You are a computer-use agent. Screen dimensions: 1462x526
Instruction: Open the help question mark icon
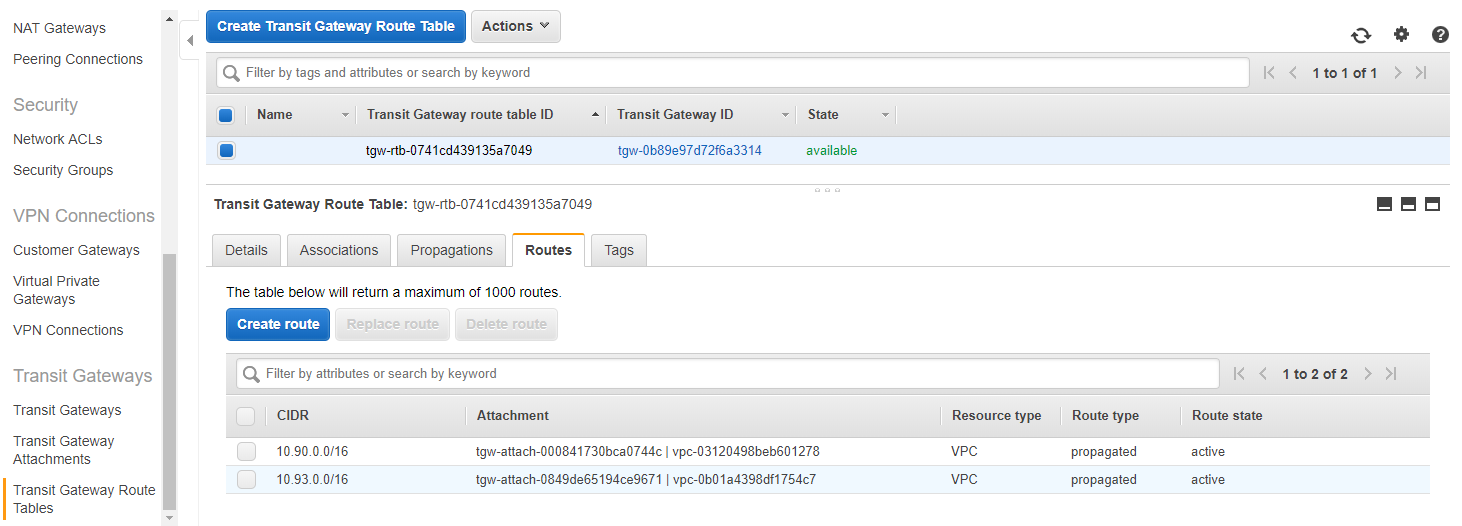coord(1440,35)
